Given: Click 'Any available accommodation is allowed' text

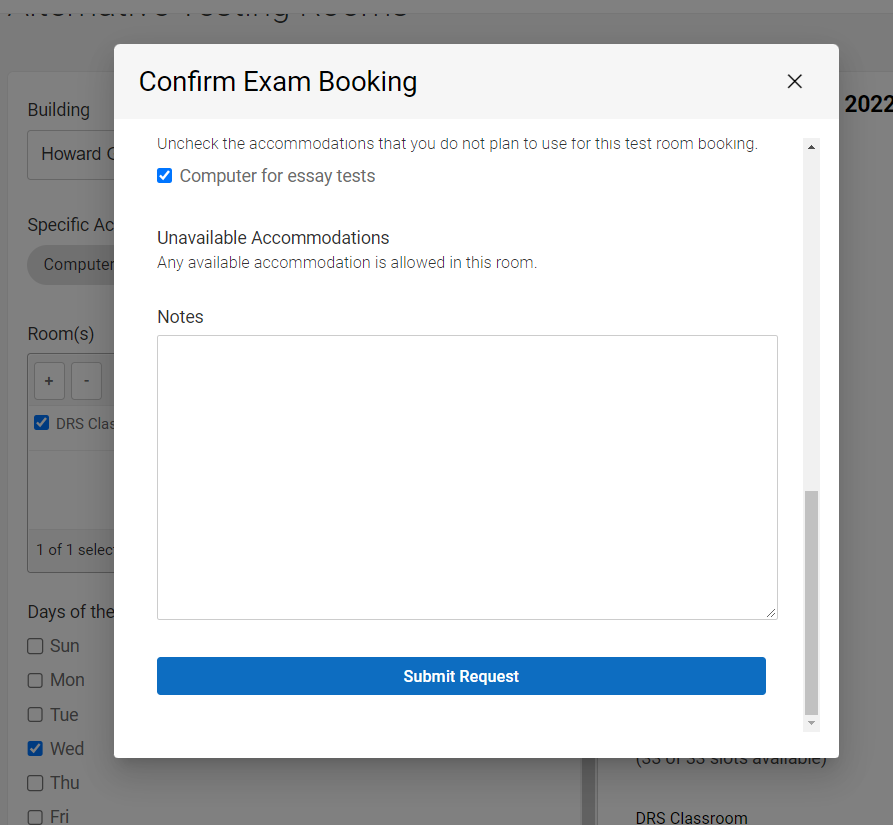Looking at the screenshot, I should [347, 262].
